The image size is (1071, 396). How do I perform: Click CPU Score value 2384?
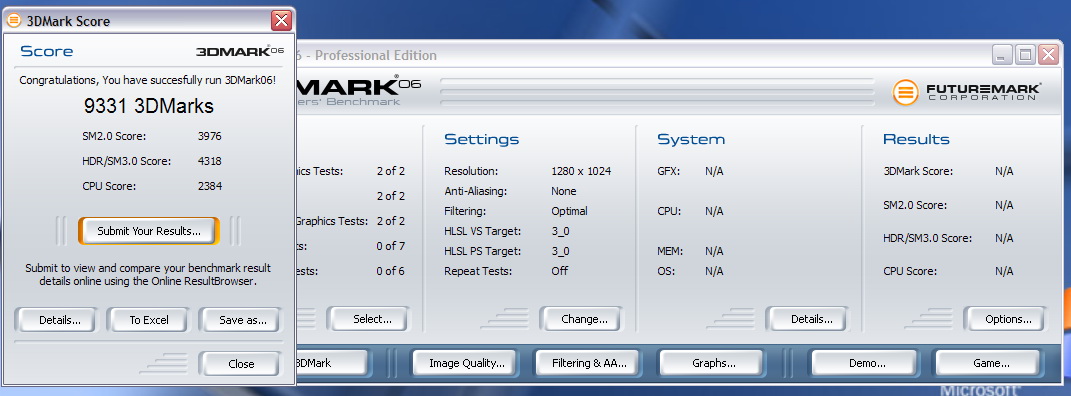coord(210,186)
